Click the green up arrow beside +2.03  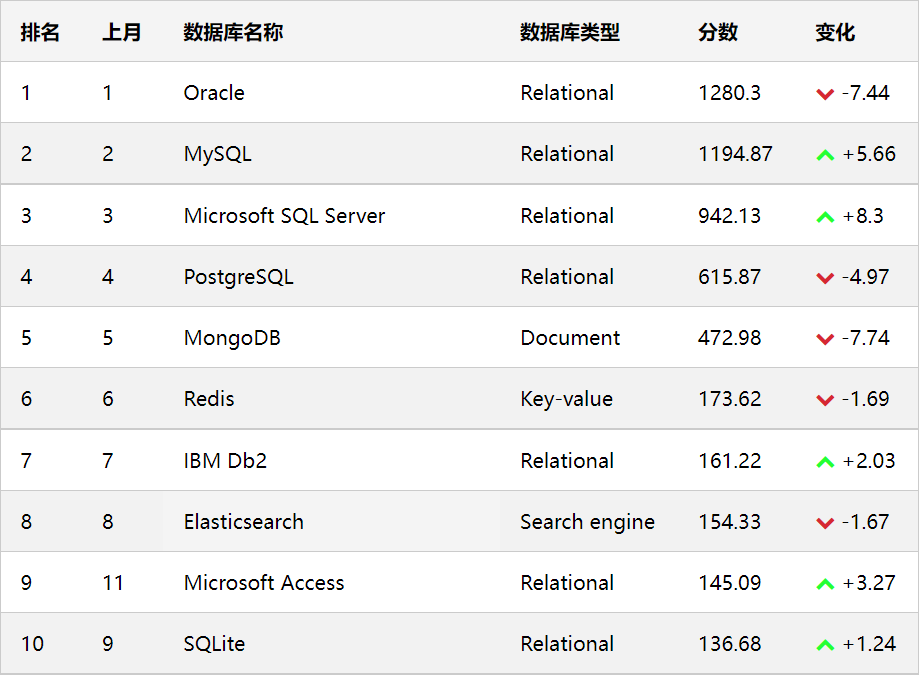tap(825, 462)
